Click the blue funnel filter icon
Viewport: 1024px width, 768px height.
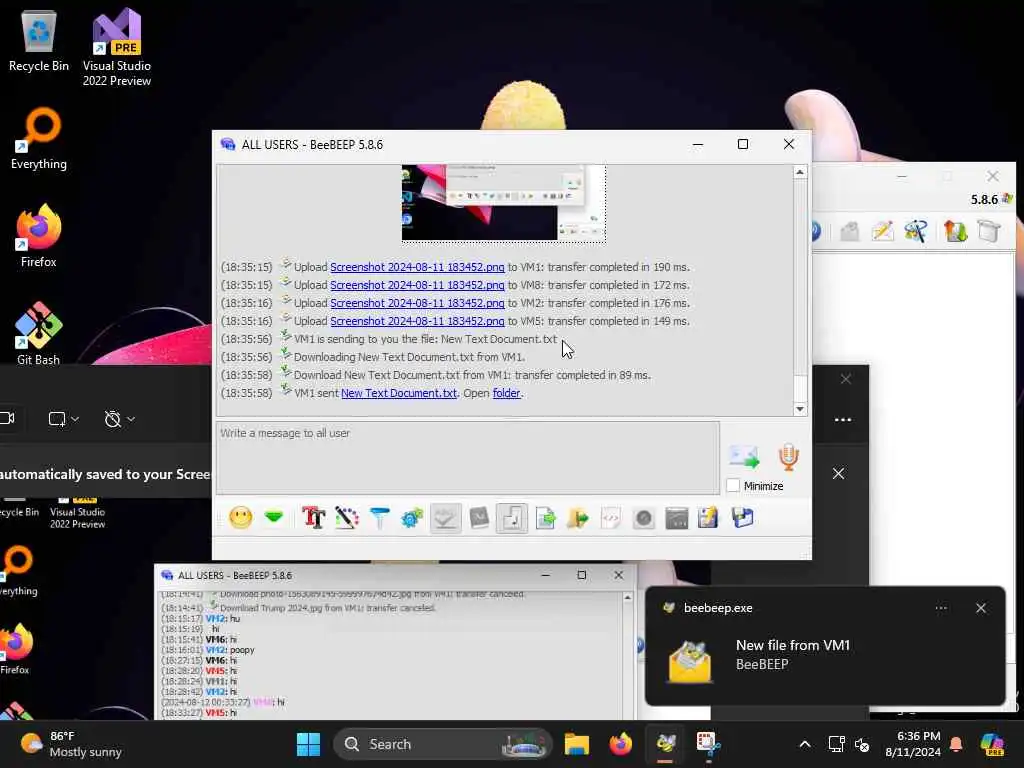(x=380, y=519)
